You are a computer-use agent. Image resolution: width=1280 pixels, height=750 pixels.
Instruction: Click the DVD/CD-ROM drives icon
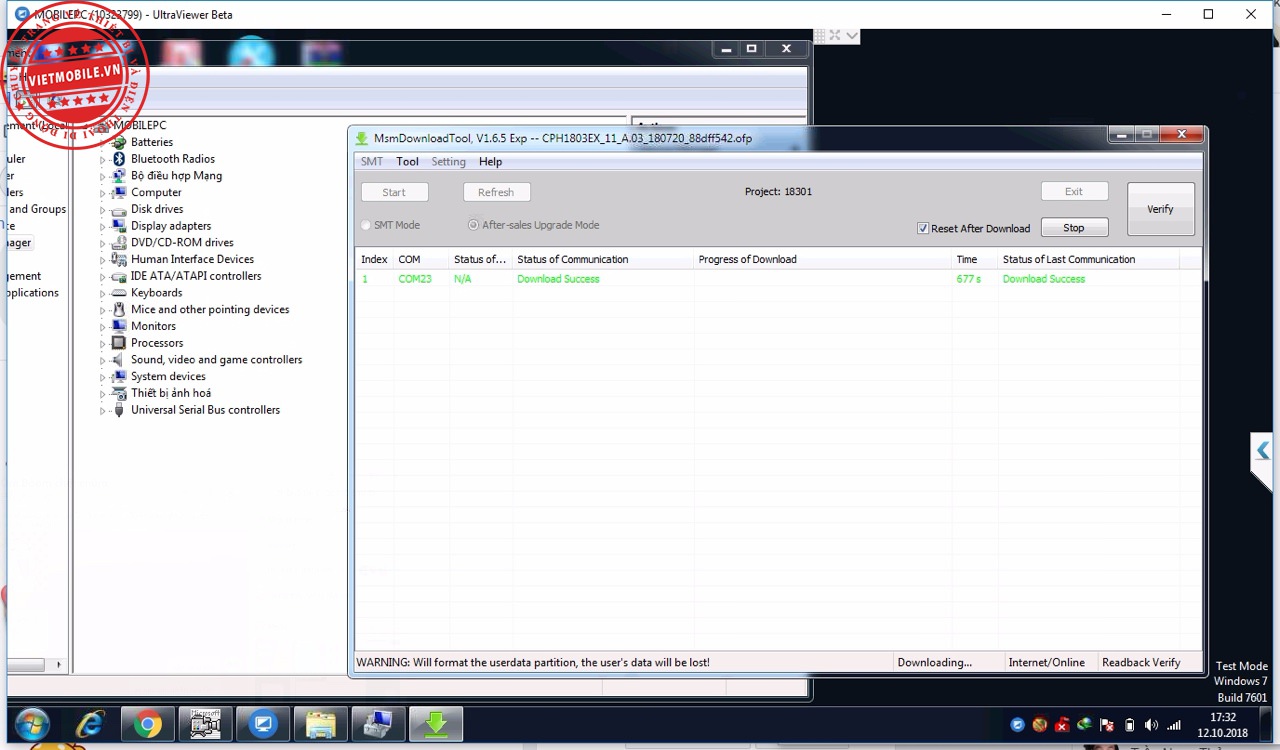(x=119, y=243)
